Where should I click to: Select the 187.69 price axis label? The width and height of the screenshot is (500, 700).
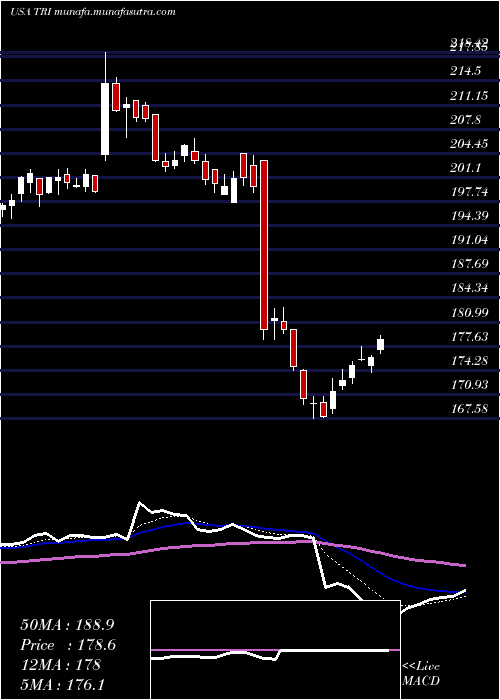pyautogui.click(x=469, y=264)
